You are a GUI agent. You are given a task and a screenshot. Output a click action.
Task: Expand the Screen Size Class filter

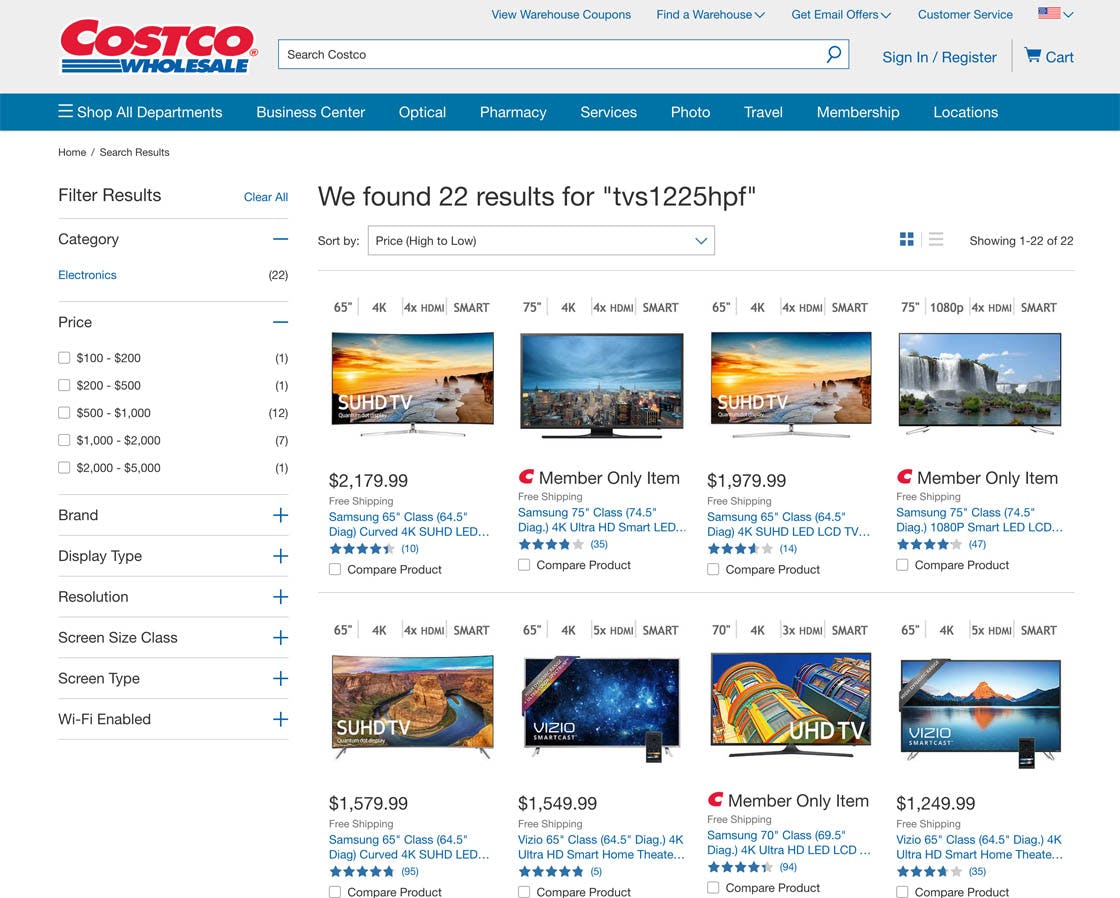click(x=280, y=638)
